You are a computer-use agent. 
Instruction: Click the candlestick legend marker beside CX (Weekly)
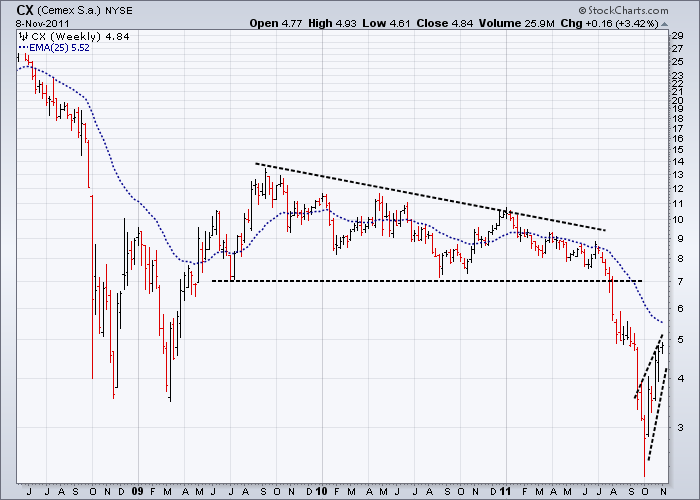tap(24, 37)
